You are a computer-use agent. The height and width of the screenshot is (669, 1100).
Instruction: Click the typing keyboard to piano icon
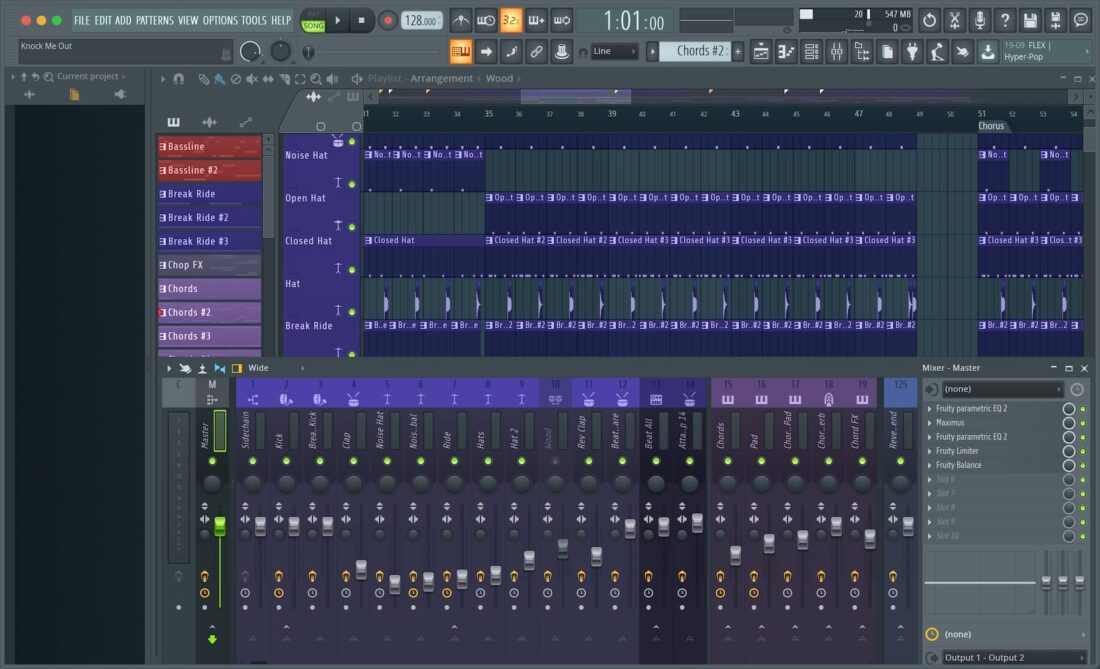pos(460,51)
